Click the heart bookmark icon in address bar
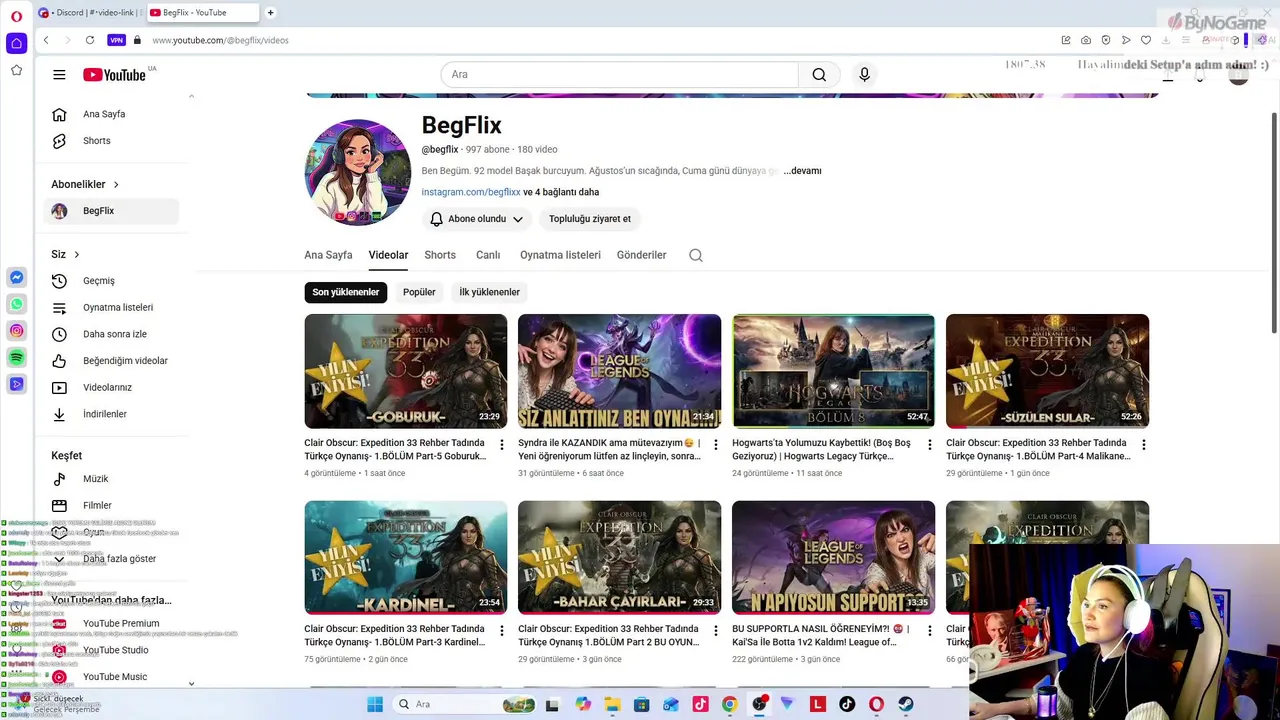1280x720 pixels. tap(1146, 40)
